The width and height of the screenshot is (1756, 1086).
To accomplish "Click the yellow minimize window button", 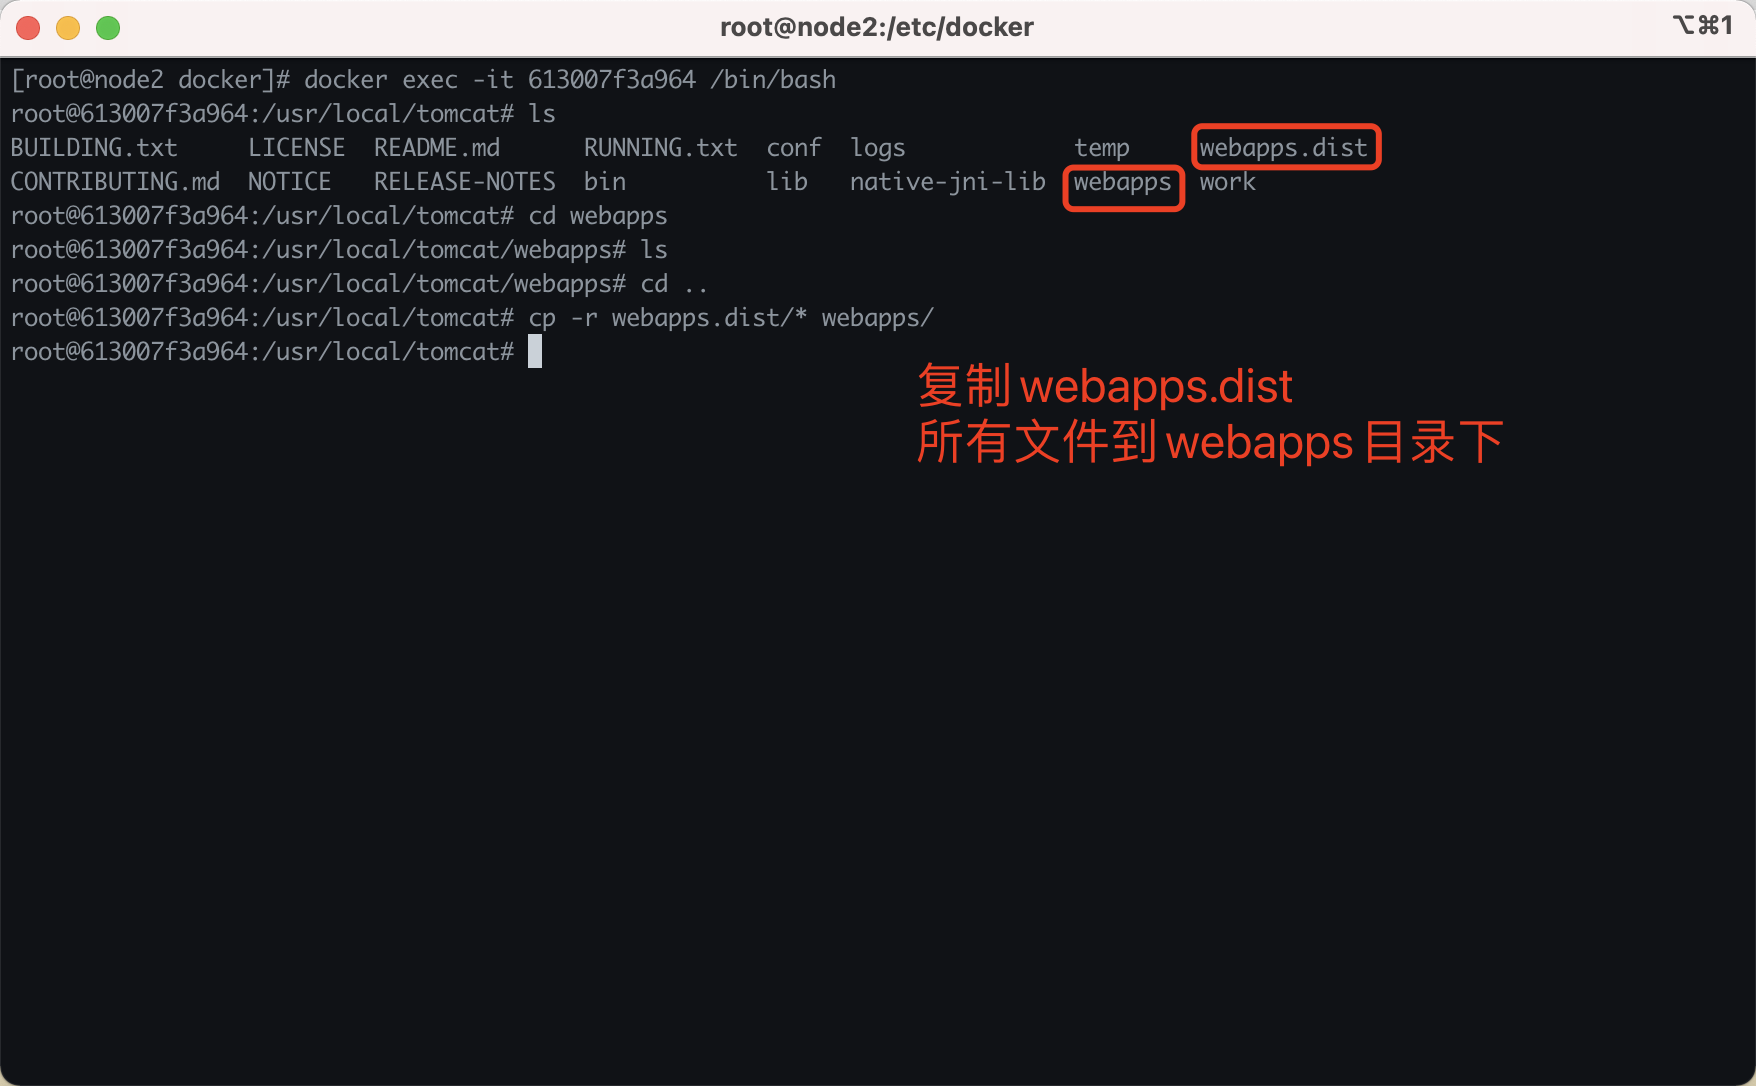I will pyautogui.click(x=68, y=28).
